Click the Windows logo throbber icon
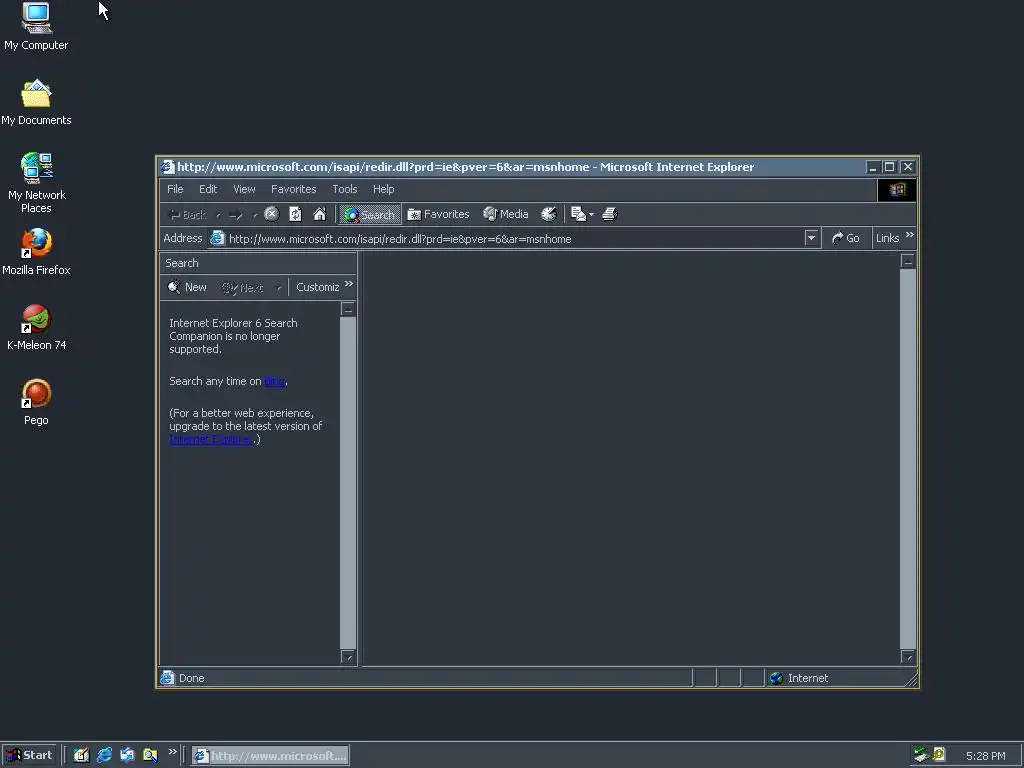Screen dimensions: 1024x768 897,189
